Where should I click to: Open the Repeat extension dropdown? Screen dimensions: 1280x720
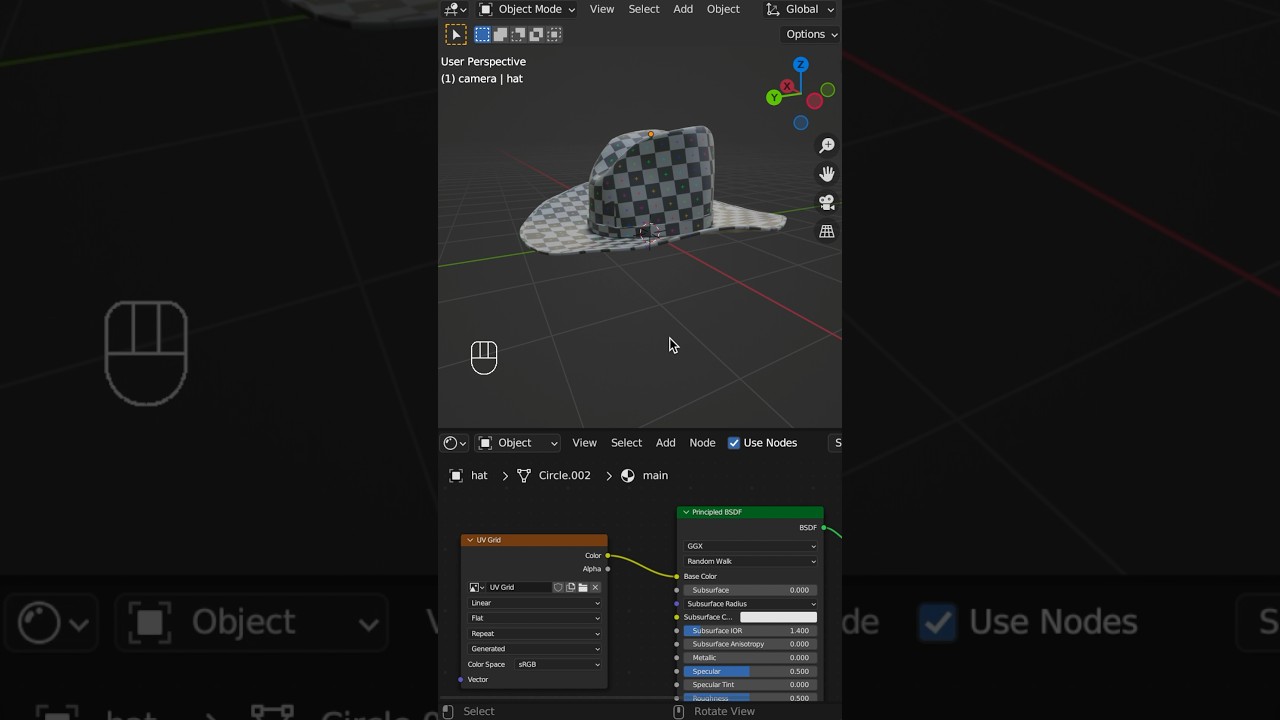pos(535,634)
